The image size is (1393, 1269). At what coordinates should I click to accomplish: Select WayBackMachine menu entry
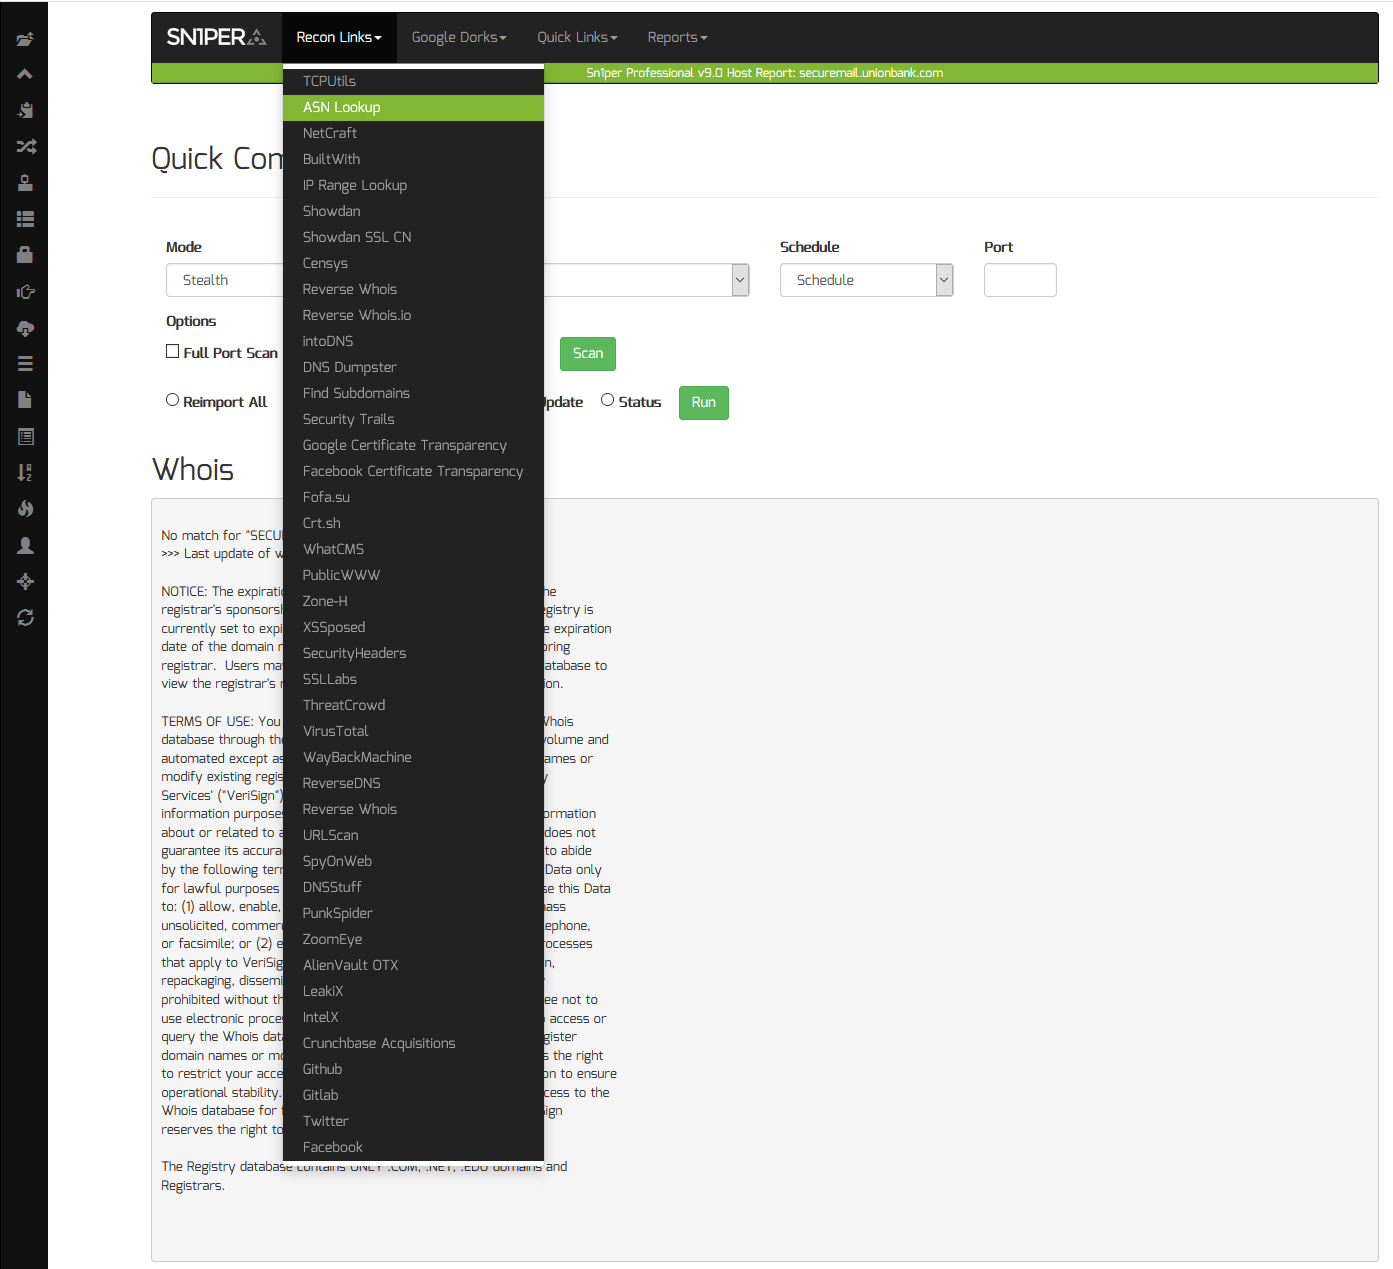tap(413, 757)
